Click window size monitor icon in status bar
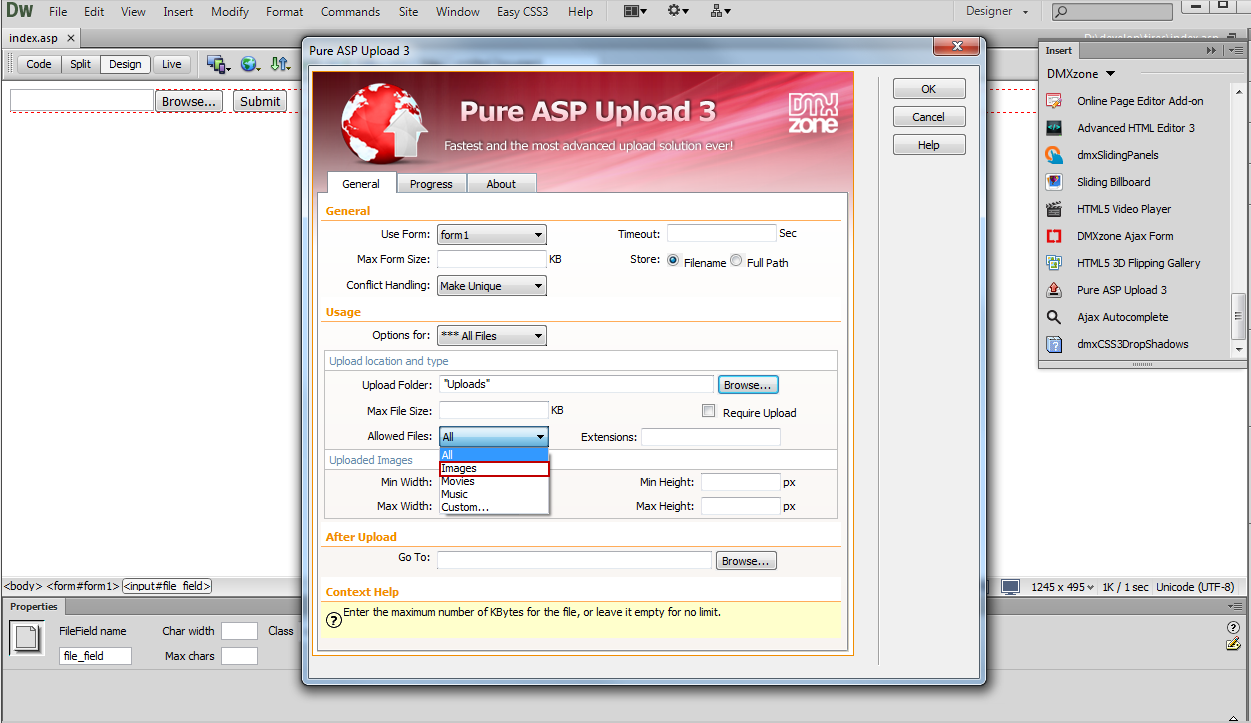The height and width of the screenshot is (723, 1251). (x=1011, y=587)
